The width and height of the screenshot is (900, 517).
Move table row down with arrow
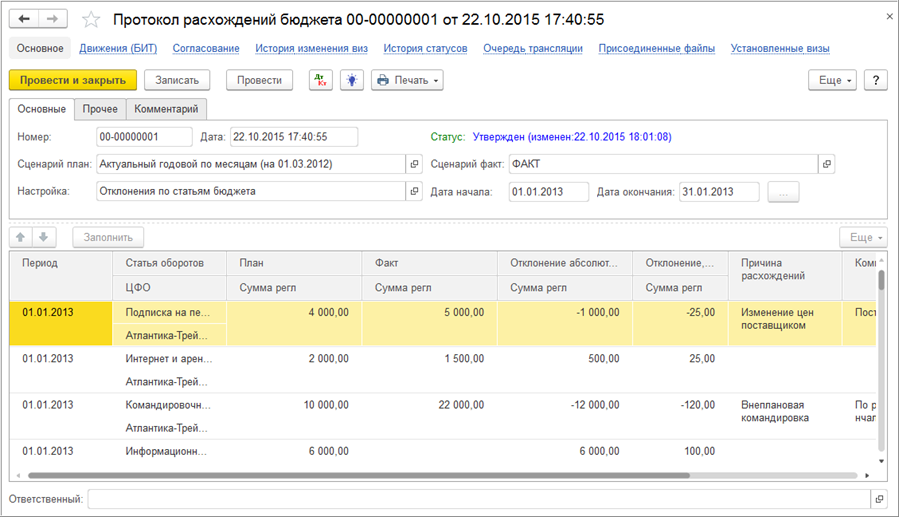45,237
